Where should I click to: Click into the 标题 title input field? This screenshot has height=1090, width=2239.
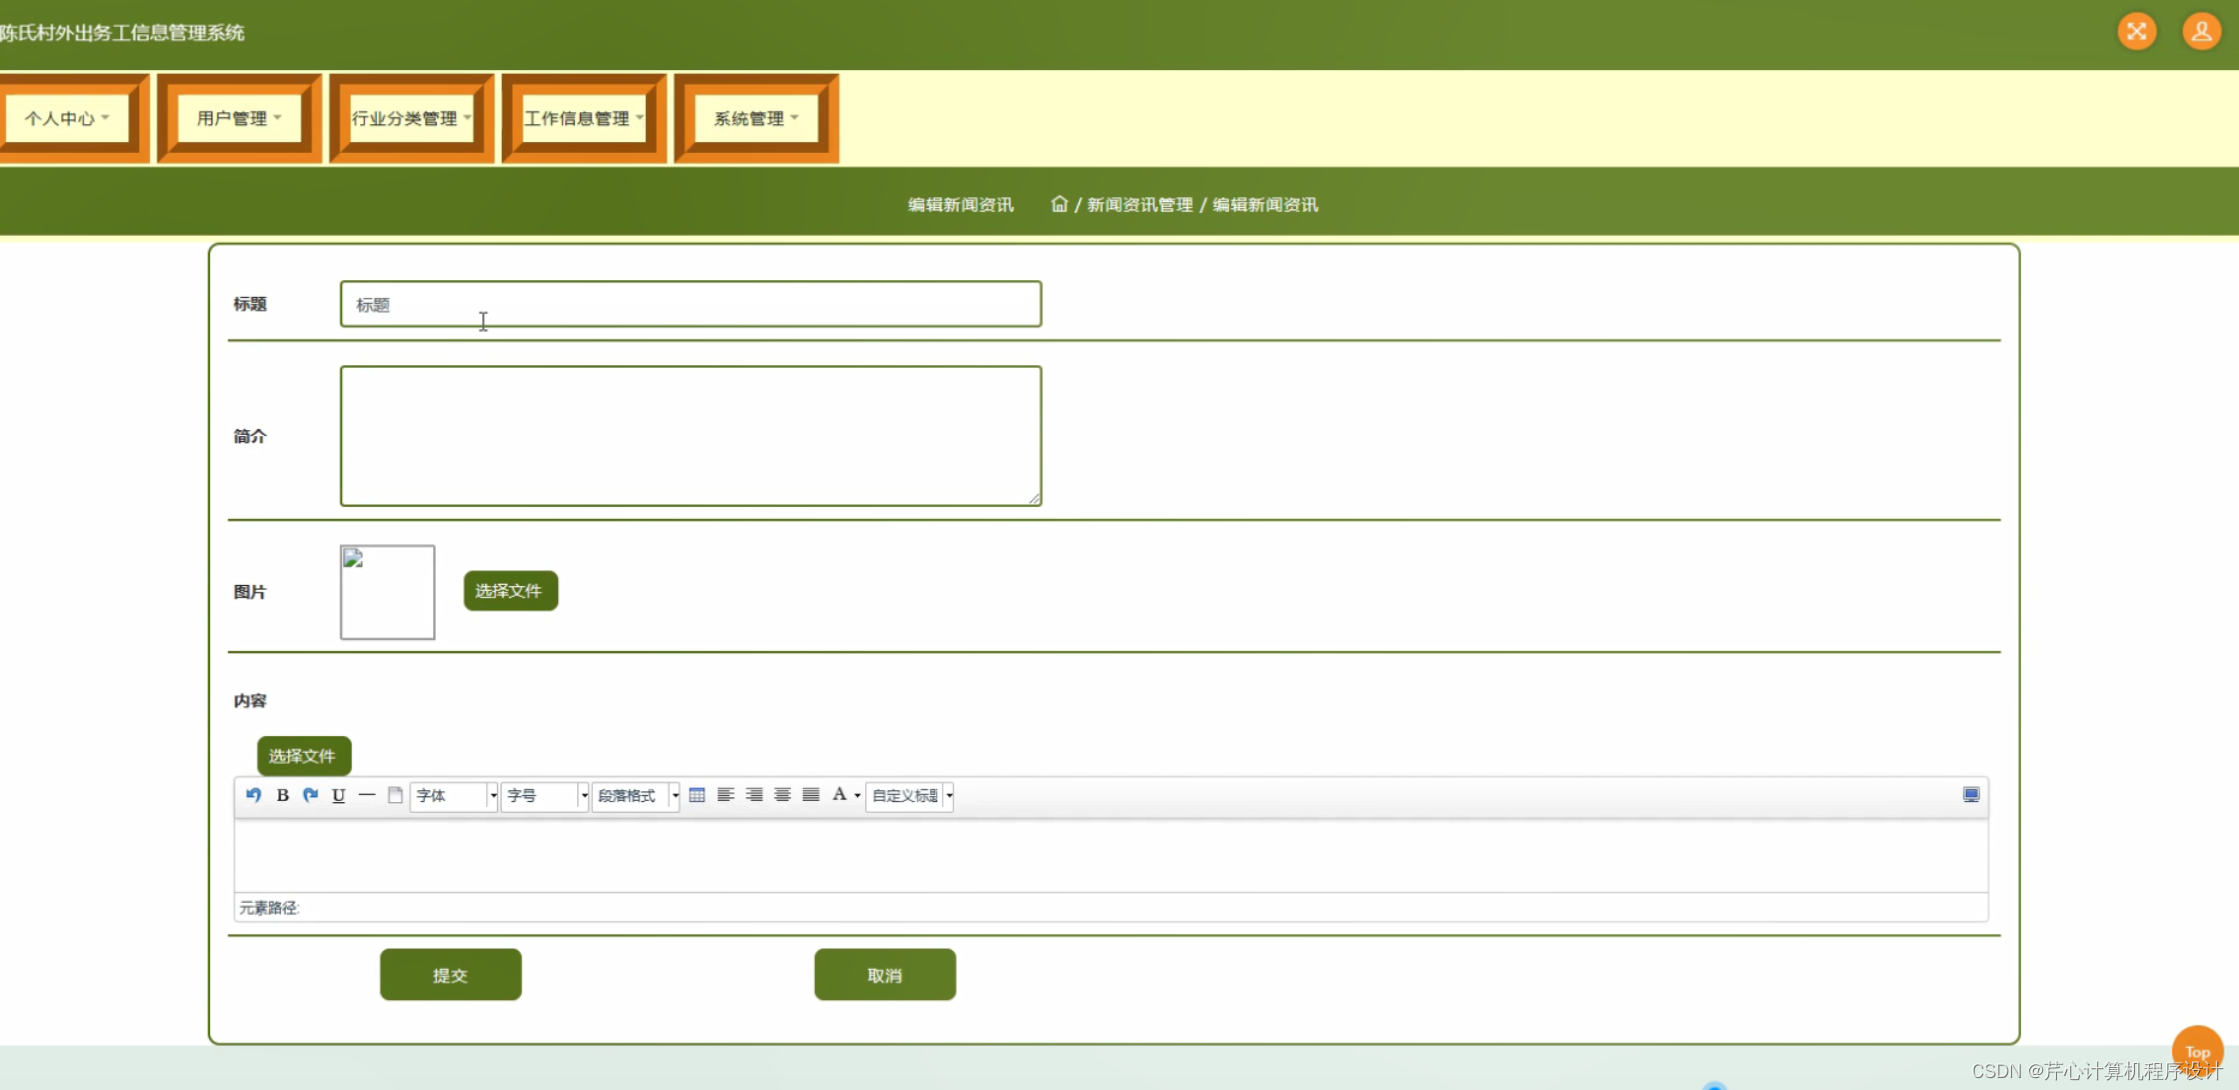coord(690,304)
